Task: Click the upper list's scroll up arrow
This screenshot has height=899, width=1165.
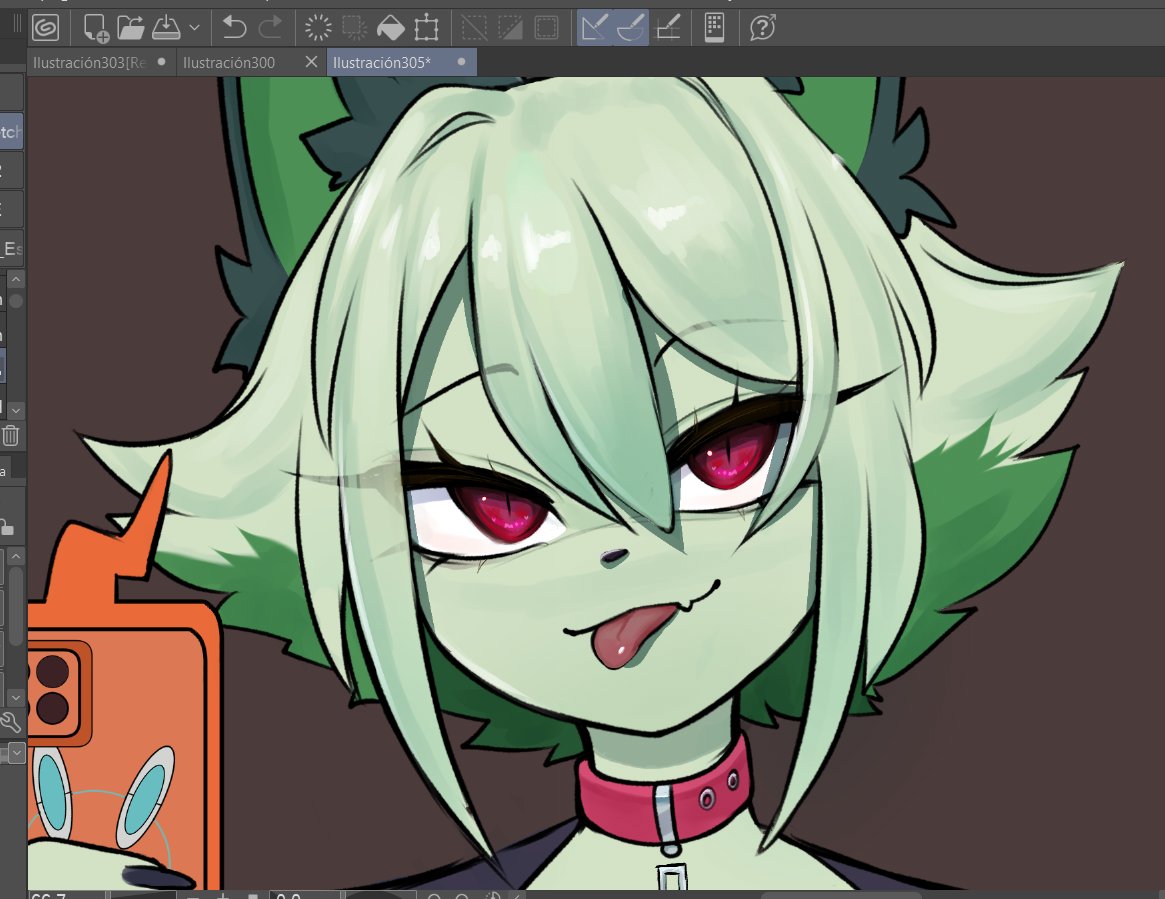Action: tap(16, 279)
